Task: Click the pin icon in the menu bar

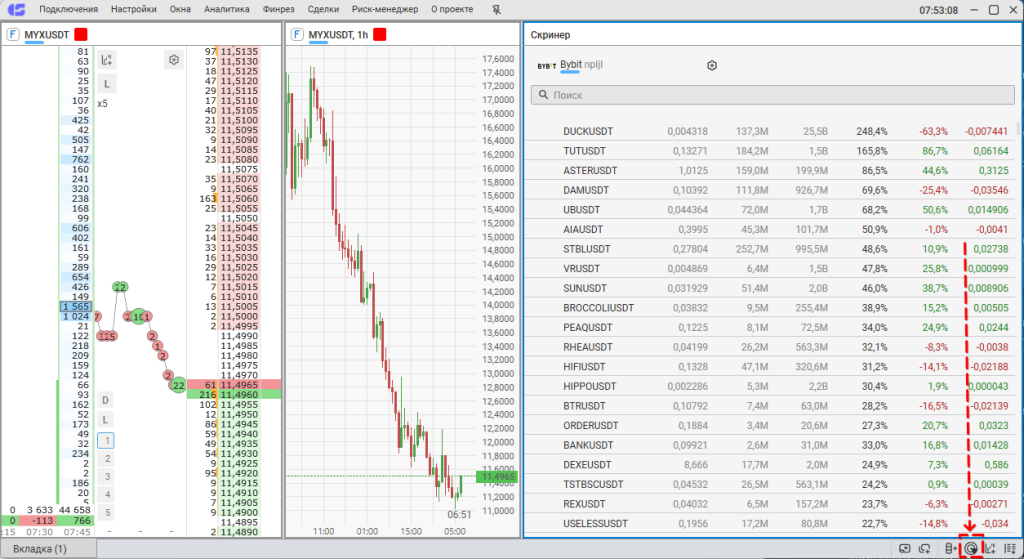Action: pos(498,9)
